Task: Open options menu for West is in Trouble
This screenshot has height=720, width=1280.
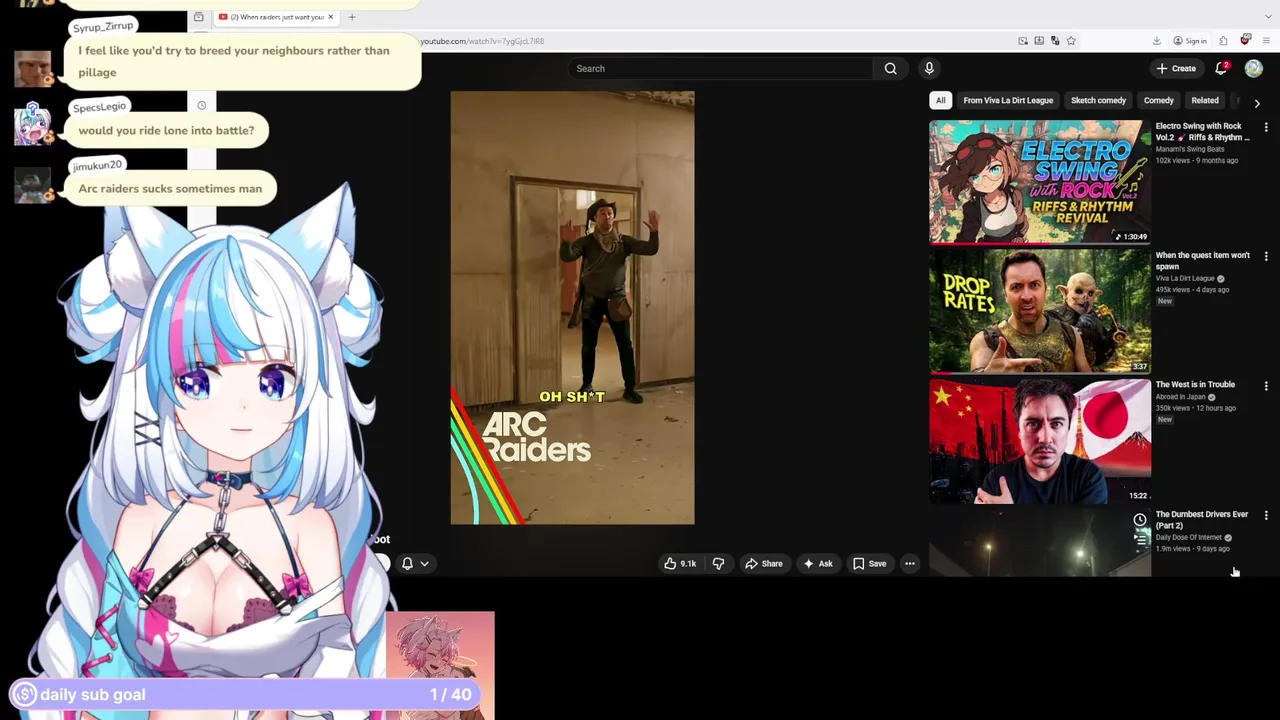Action: [x=1266, y=386]
